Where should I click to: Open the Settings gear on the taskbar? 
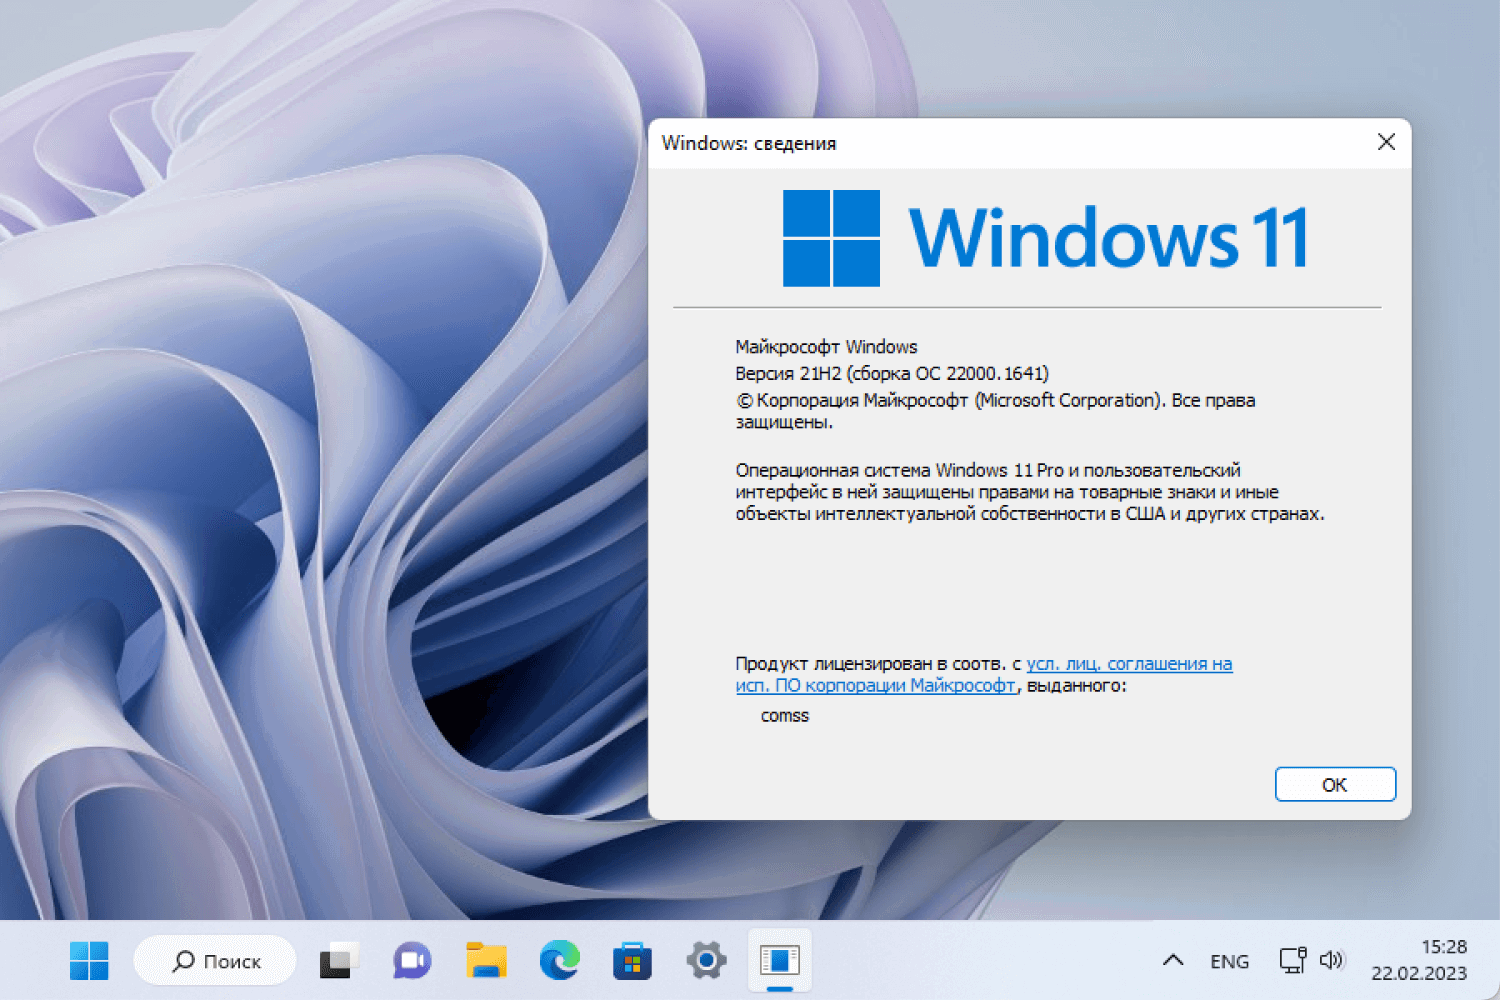(x=705, y=961)
